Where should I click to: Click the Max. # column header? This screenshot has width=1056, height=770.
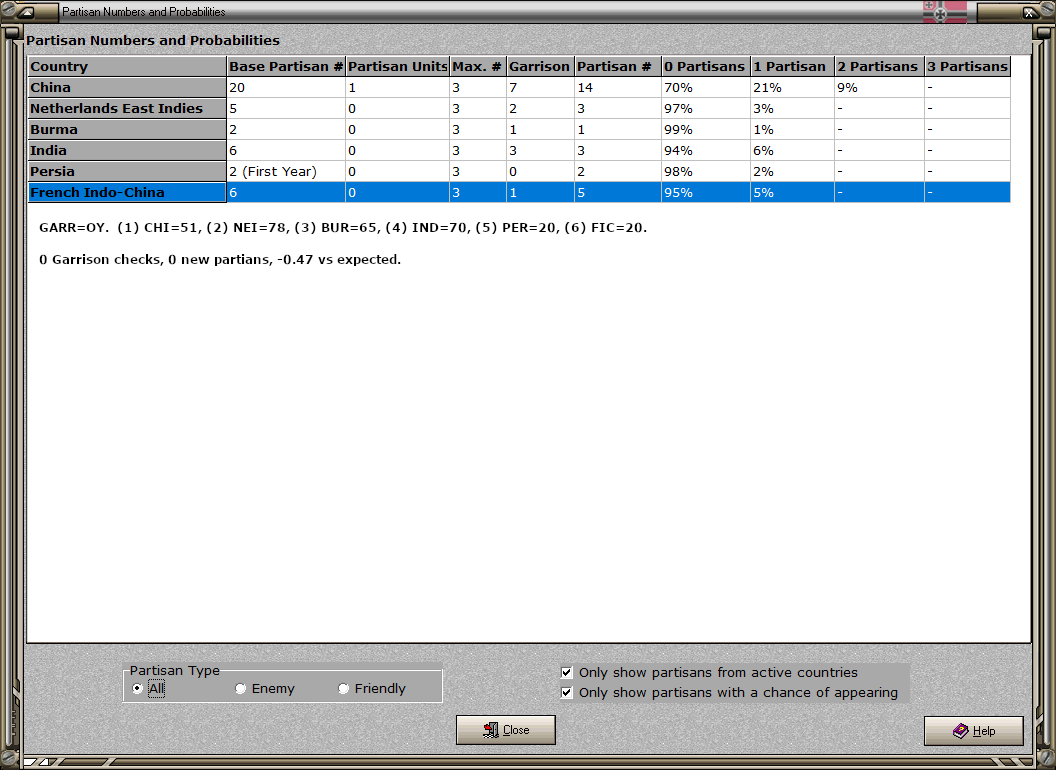click(478, 66)
